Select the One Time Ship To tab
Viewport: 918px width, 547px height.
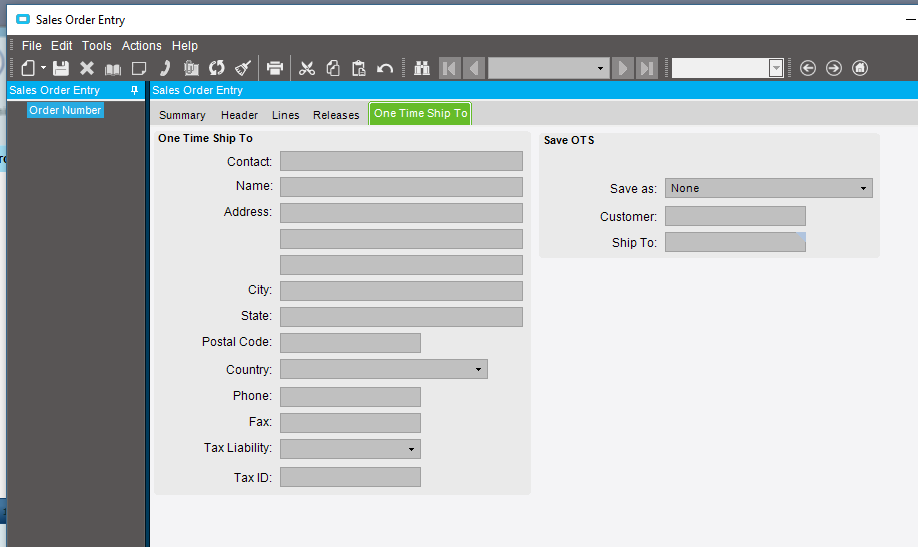coord(420,114)
